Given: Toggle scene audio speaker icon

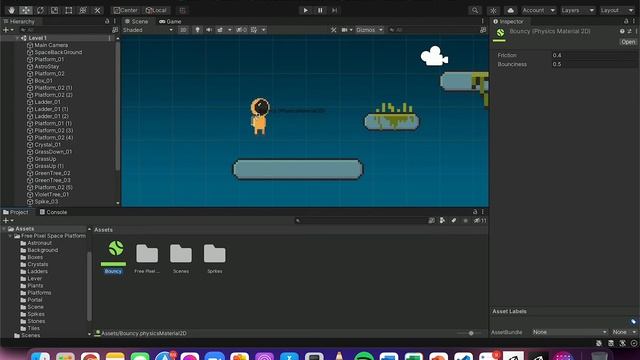Looking at the screenshot, I should point(209,30).
